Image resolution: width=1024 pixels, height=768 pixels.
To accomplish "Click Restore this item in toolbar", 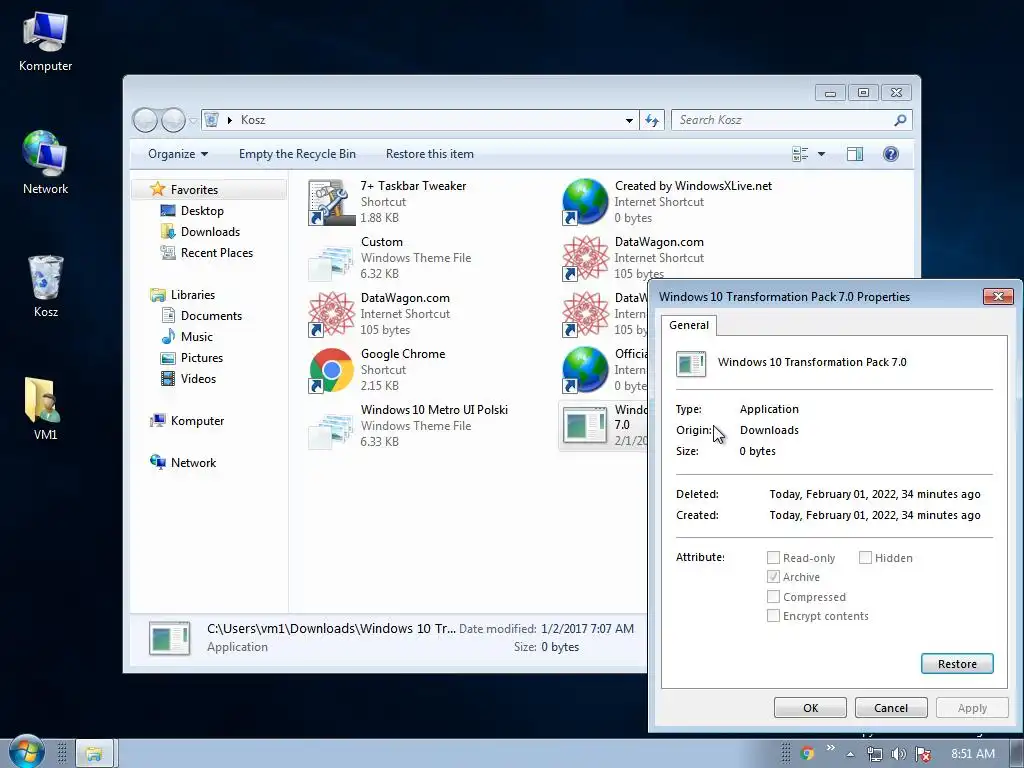I will pyautogui.click(x=430, y=154).
